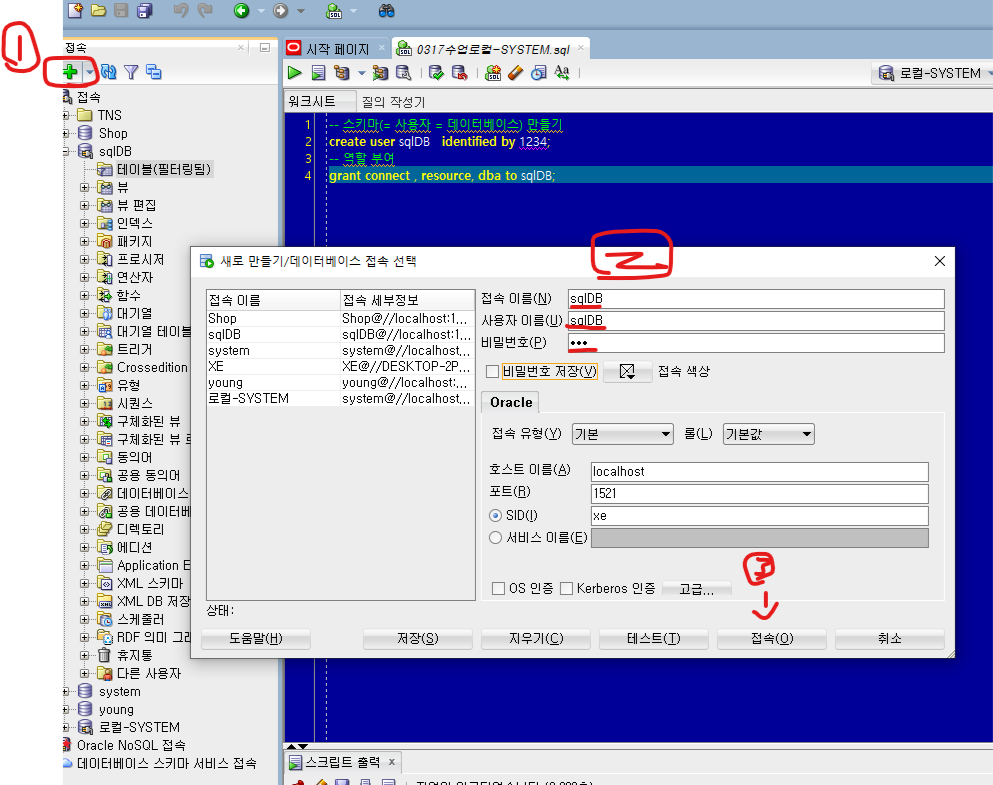The width and height of the screenshot is (993, 785).
Task: Run statement with the green play icon
Action: click(294, 73)
